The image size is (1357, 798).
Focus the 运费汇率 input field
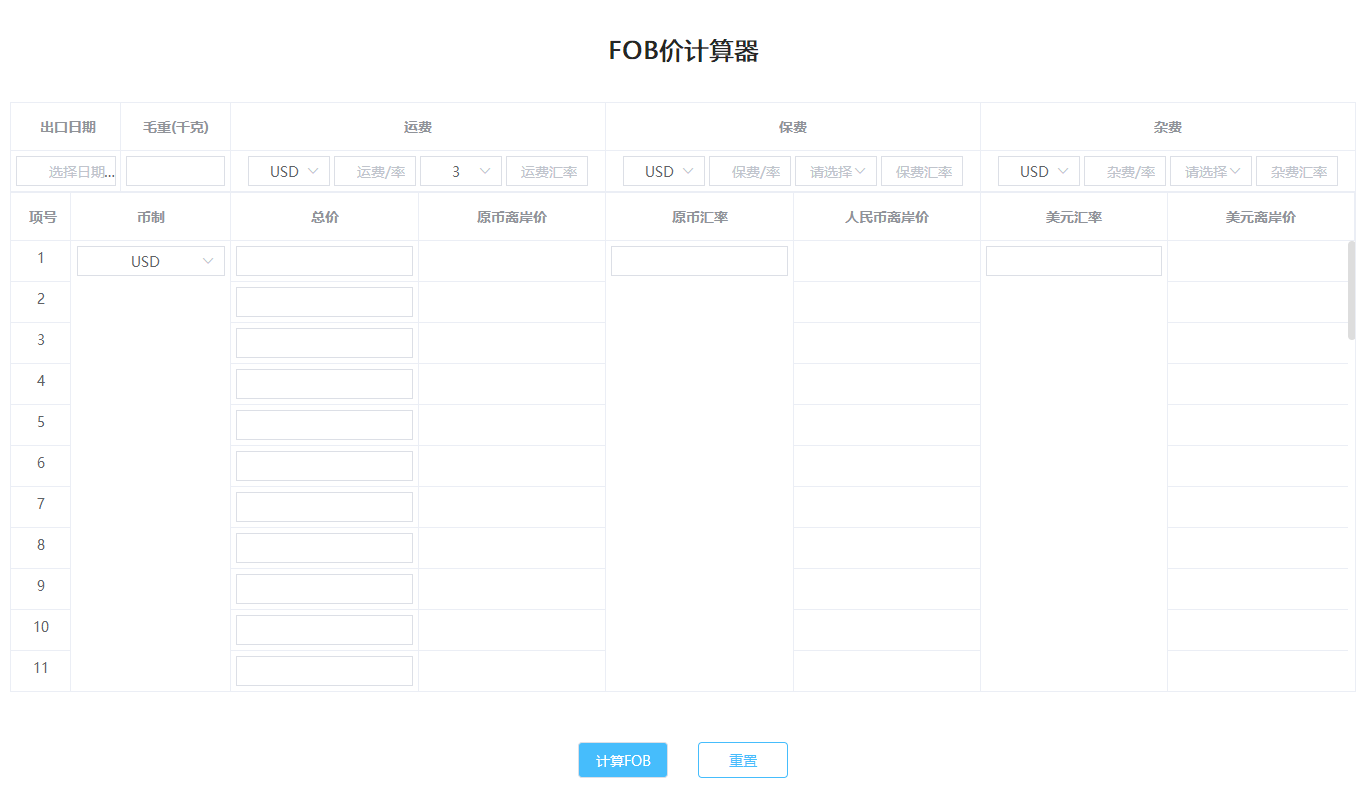(x=547, y=171)
